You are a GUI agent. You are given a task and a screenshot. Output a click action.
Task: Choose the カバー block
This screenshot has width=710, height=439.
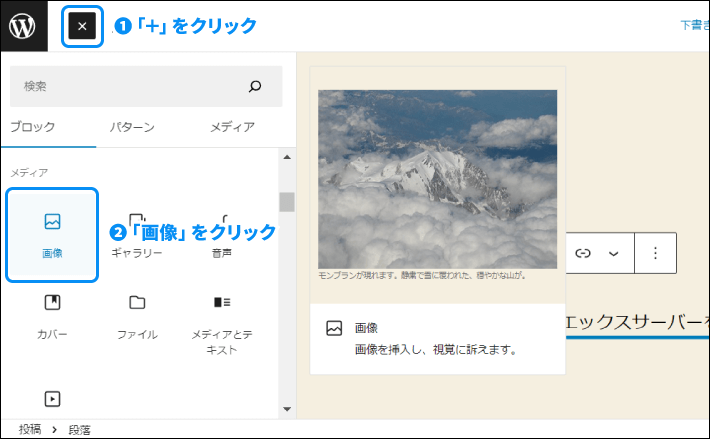pyautogui.click(x=52, y=315)
